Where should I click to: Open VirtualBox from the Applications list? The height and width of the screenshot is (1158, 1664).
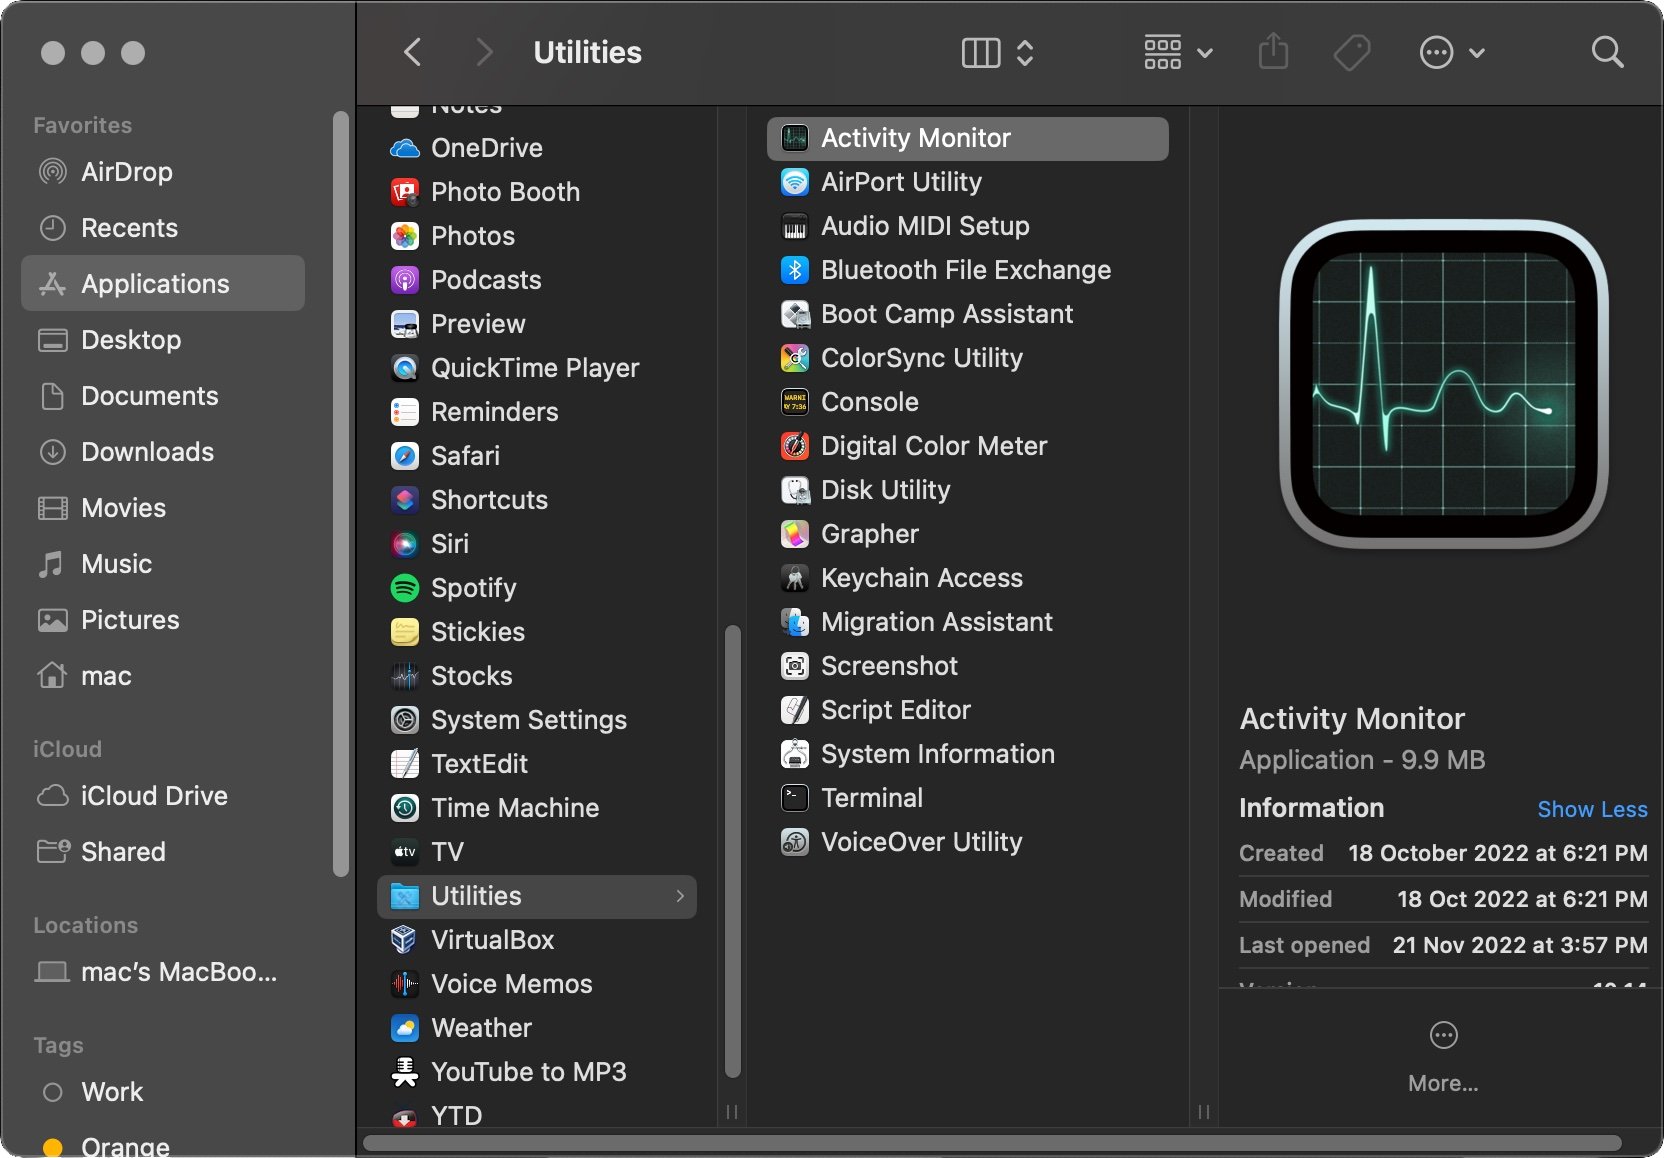pos(492,939)
